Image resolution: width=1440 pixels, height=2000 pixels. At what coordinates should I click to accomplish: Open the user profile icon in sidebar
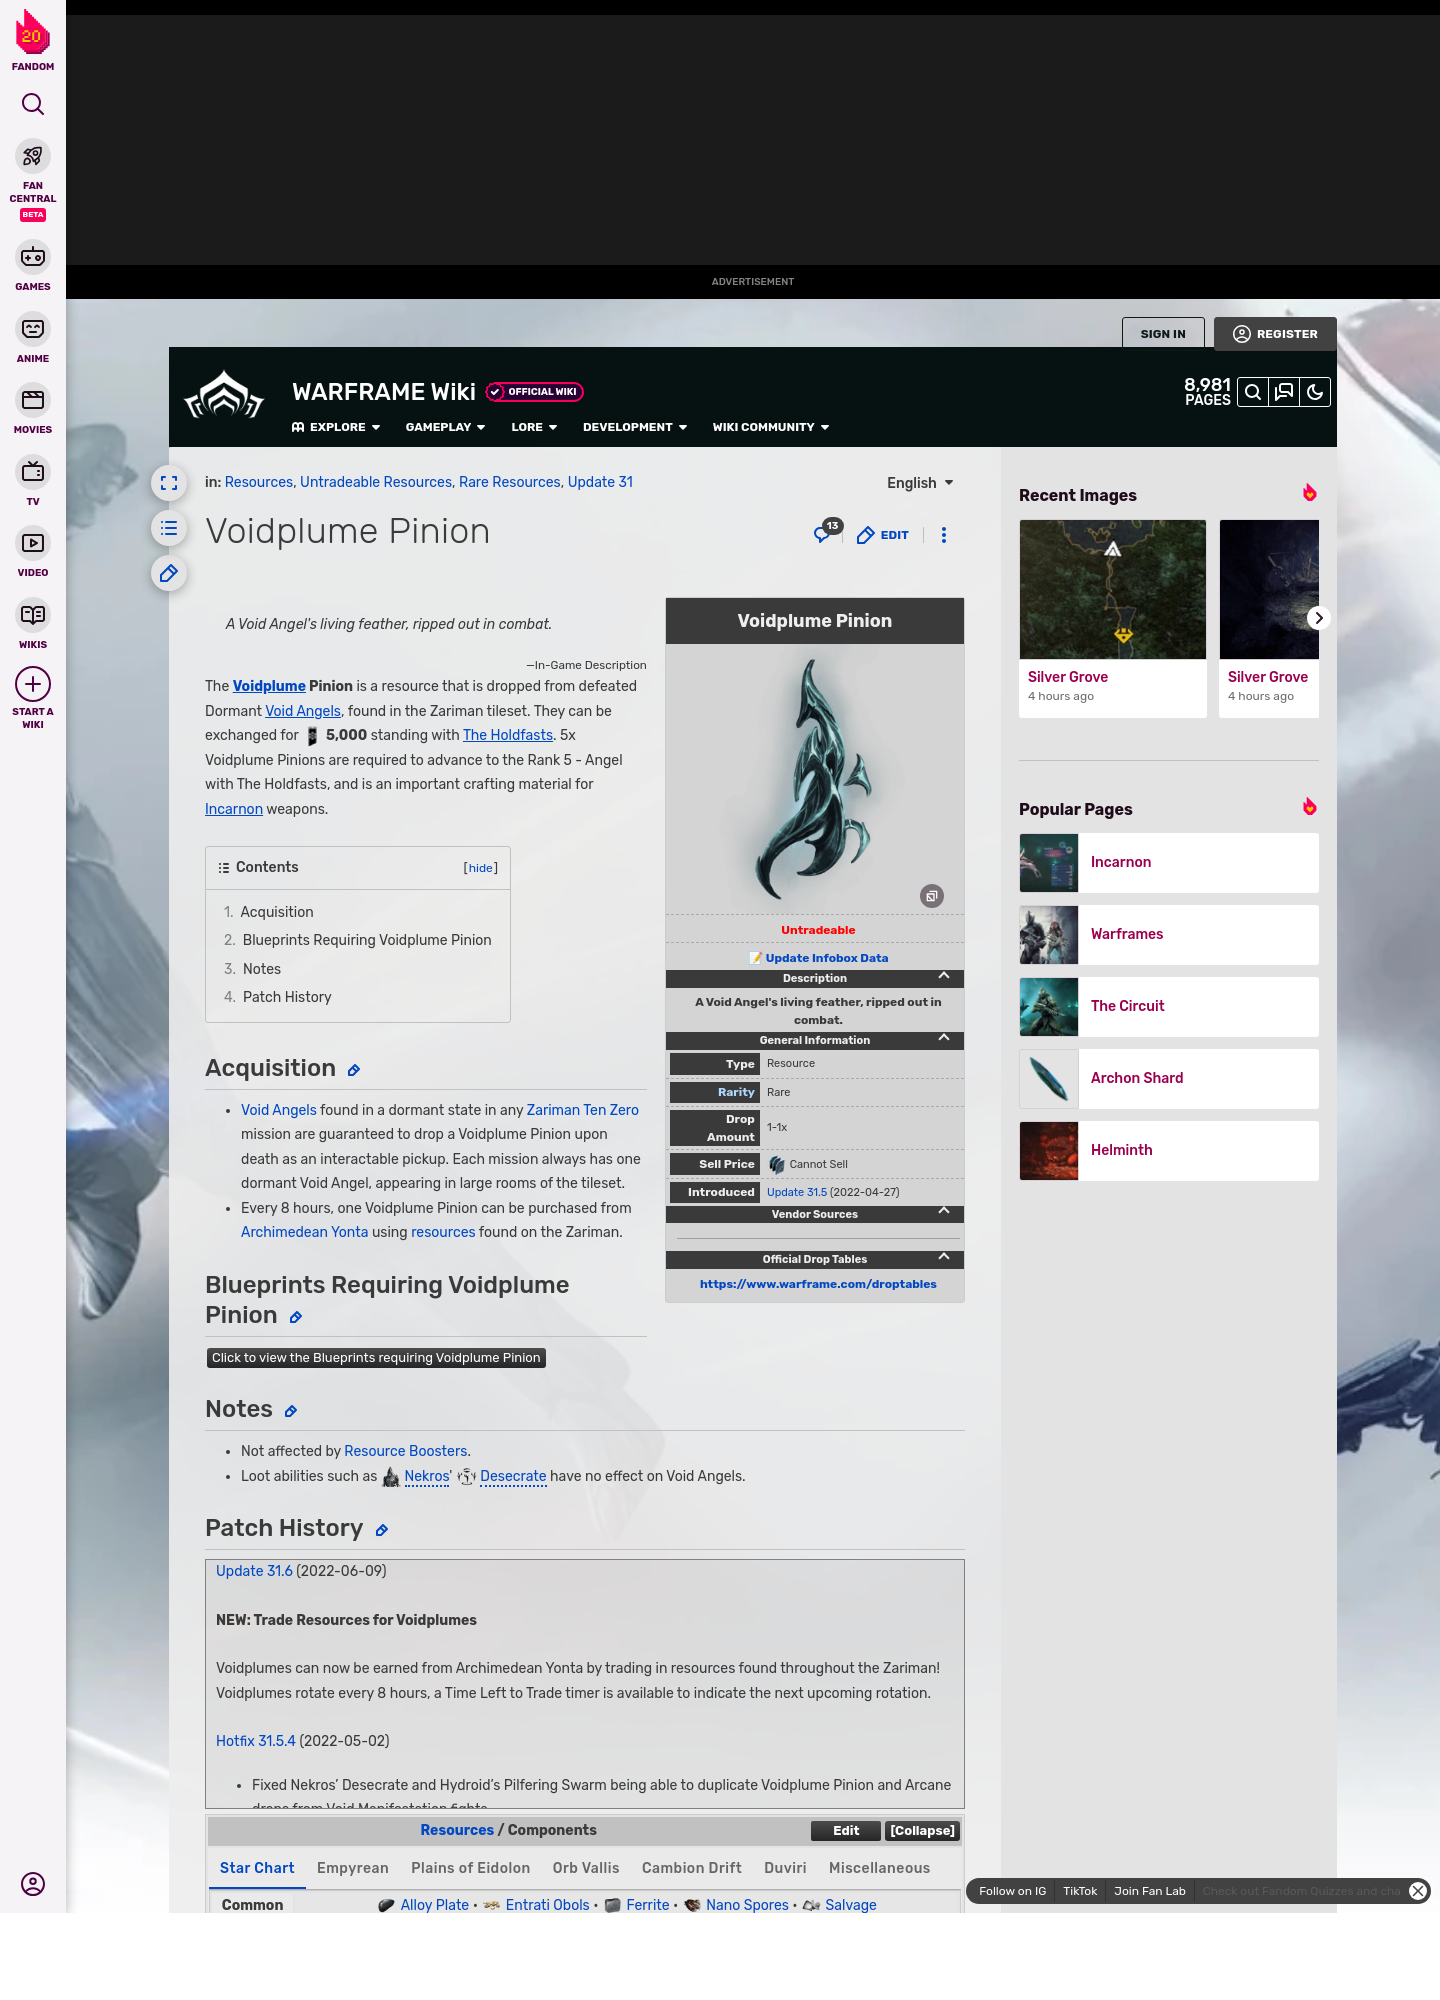tap(33, 1884)
